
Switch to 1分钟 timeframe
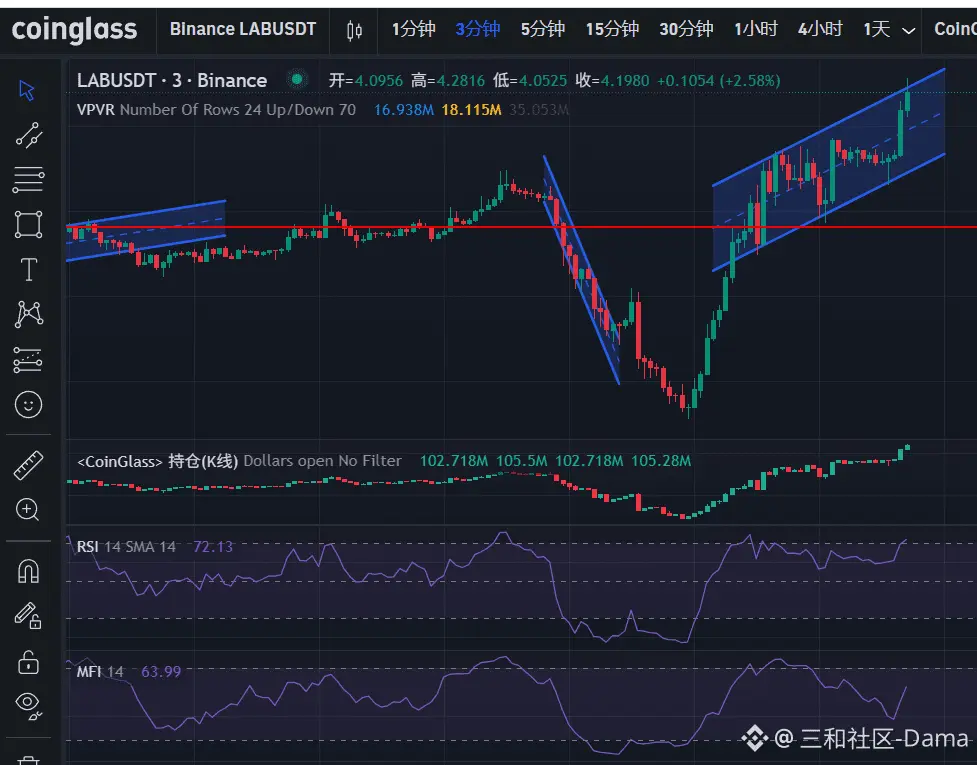(413, 29)
